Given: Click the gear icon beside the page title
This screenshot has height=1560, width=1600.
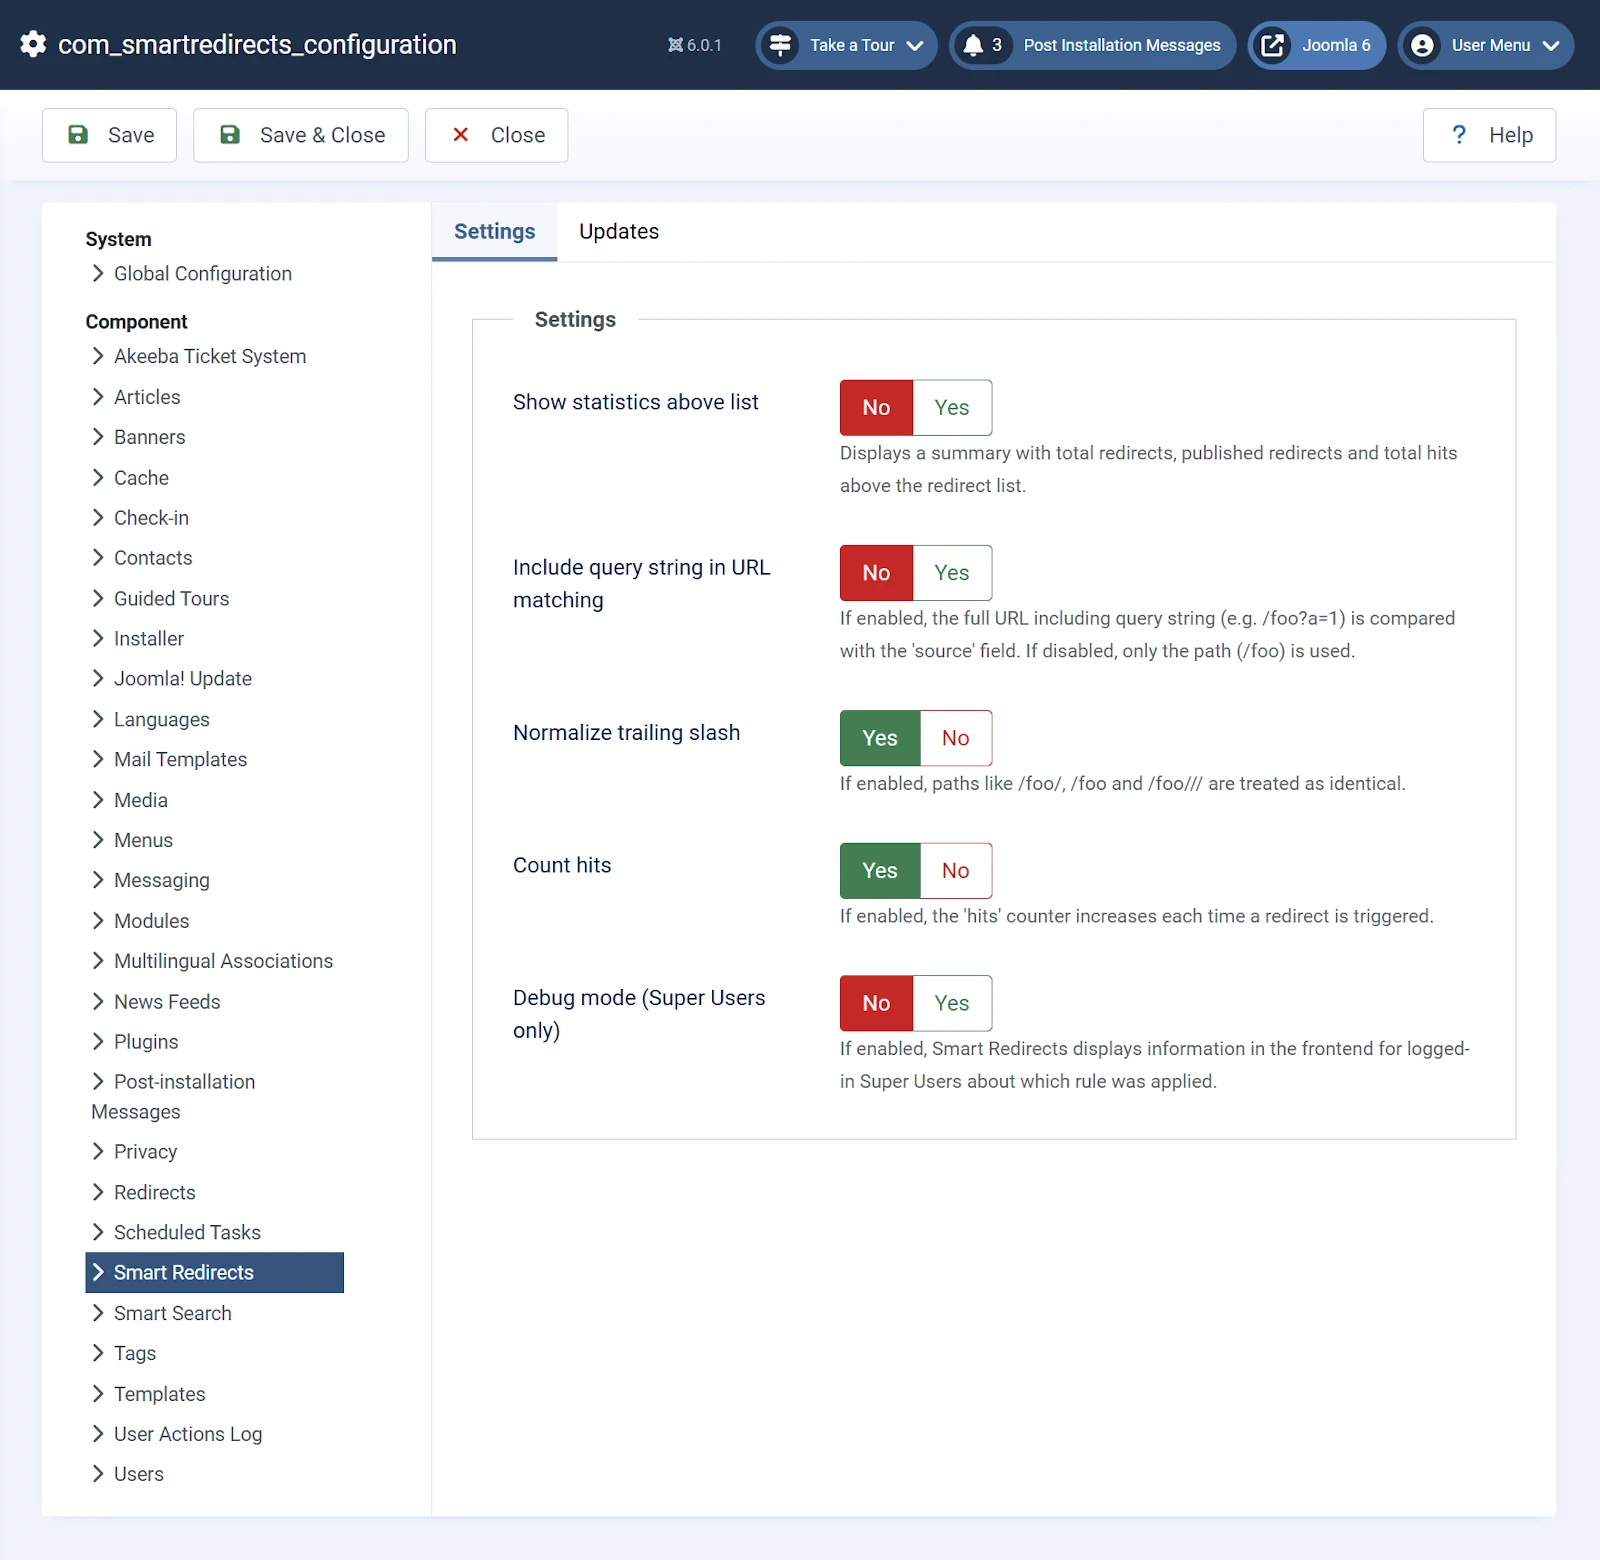Looking at the screenshot, I should [x=31, y=45].
